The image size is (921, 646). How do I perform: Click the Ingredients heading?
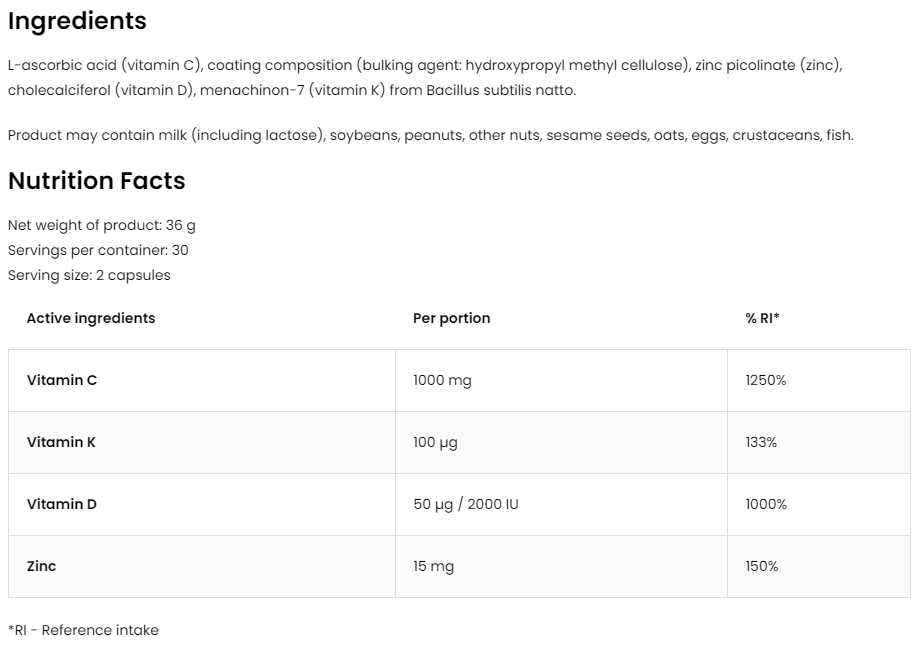(x=77, y=21)
